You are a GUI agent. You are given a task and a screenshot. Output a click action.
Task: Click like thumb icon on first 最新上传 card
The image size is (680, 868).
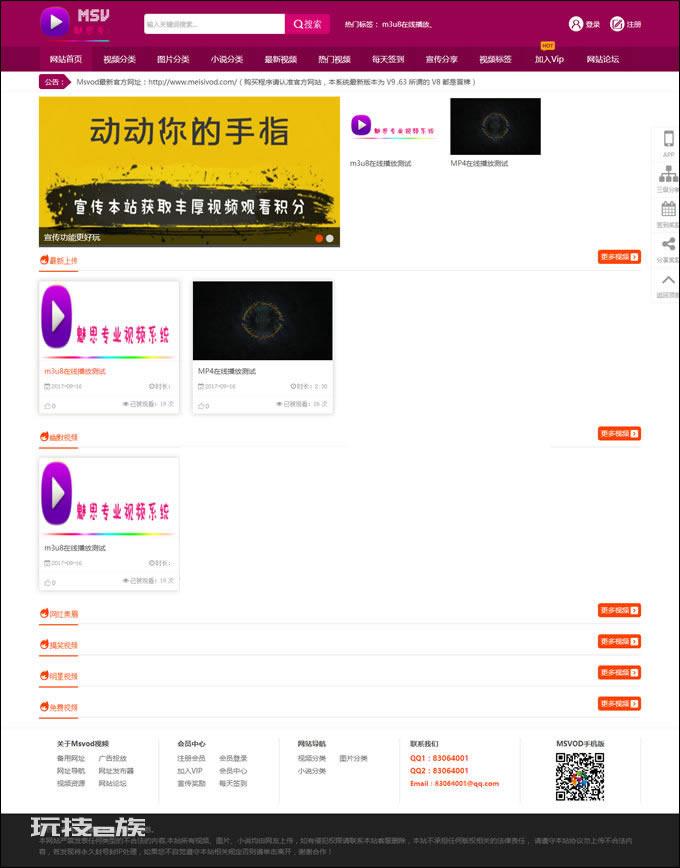[x=48, y=406]
